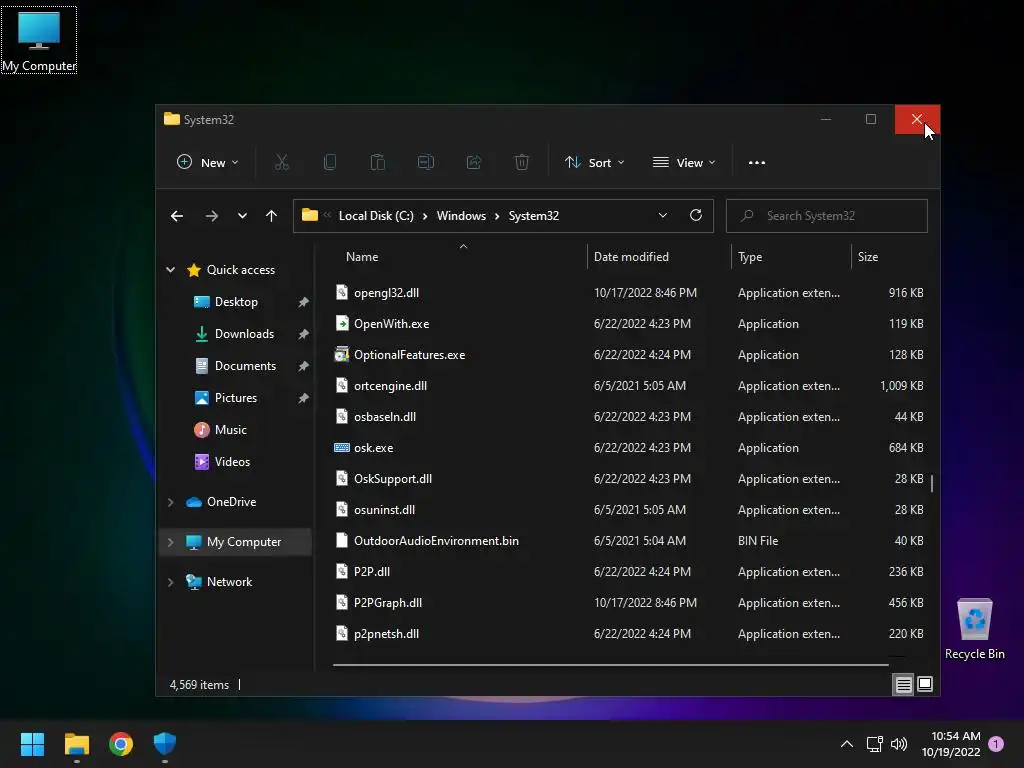This screenshot has height=768, width=1024.
Task: Open the Windows Start button
Action: click(32, 744)
